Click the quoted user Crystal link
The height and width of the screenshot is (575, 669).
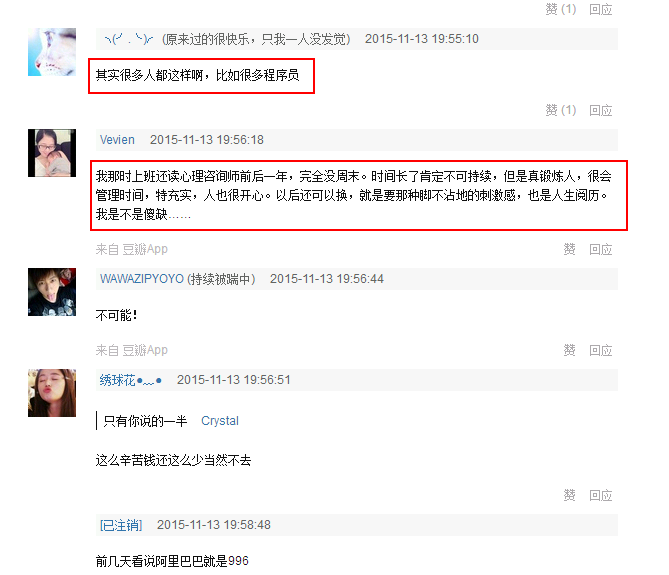click(x=220, y=421)
